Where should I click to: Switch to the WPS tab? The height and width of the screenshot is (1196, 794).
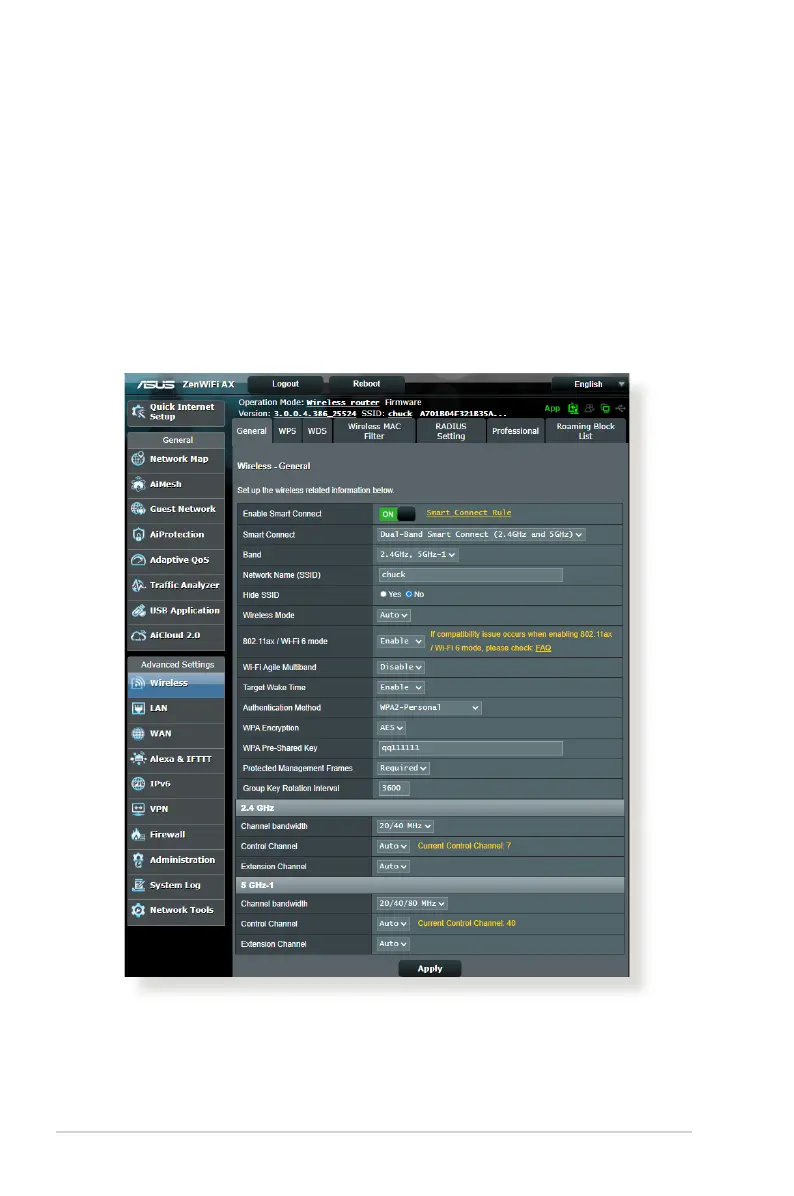tap(288, 431)
